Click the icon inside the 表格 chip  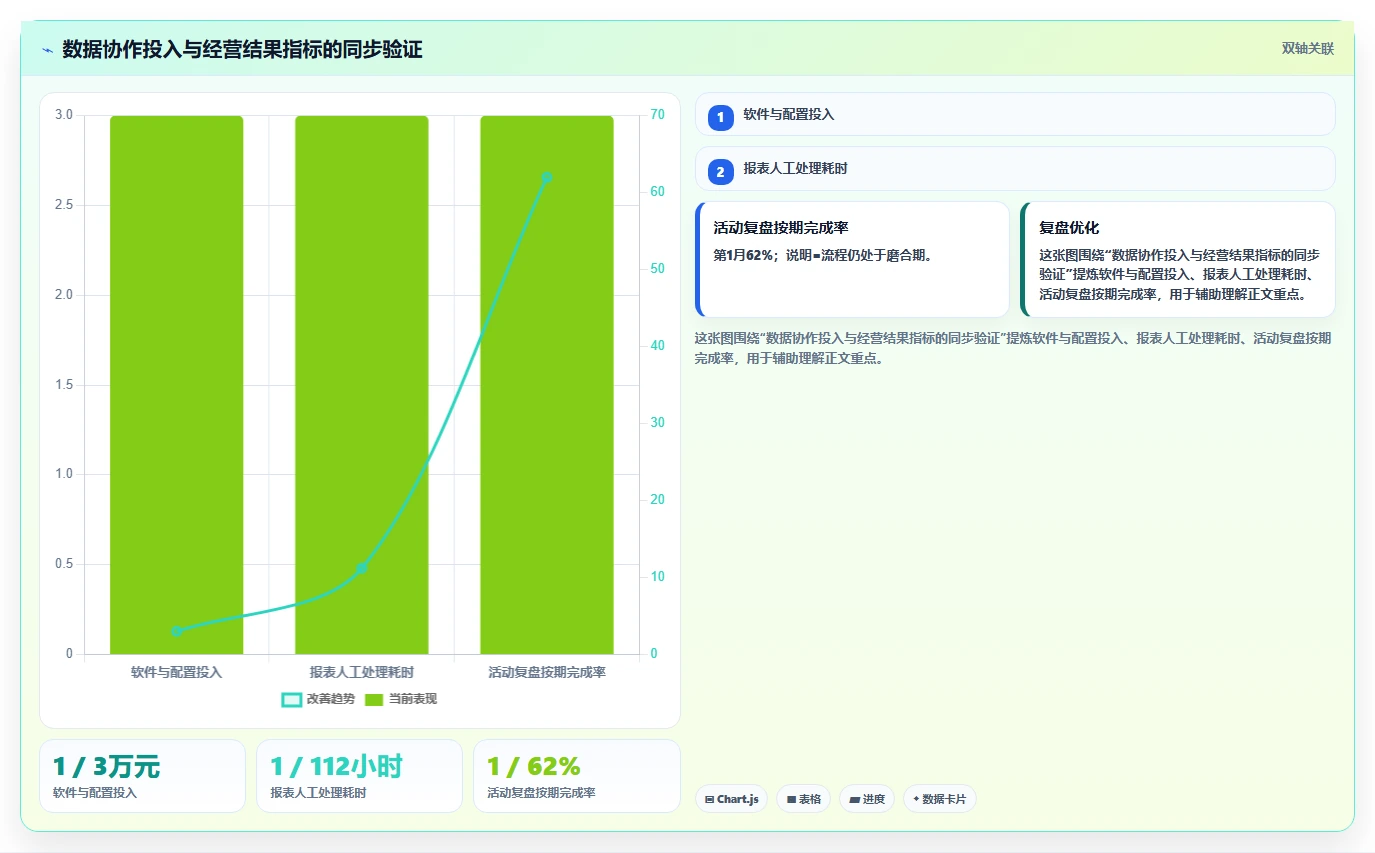coord(791,800)
